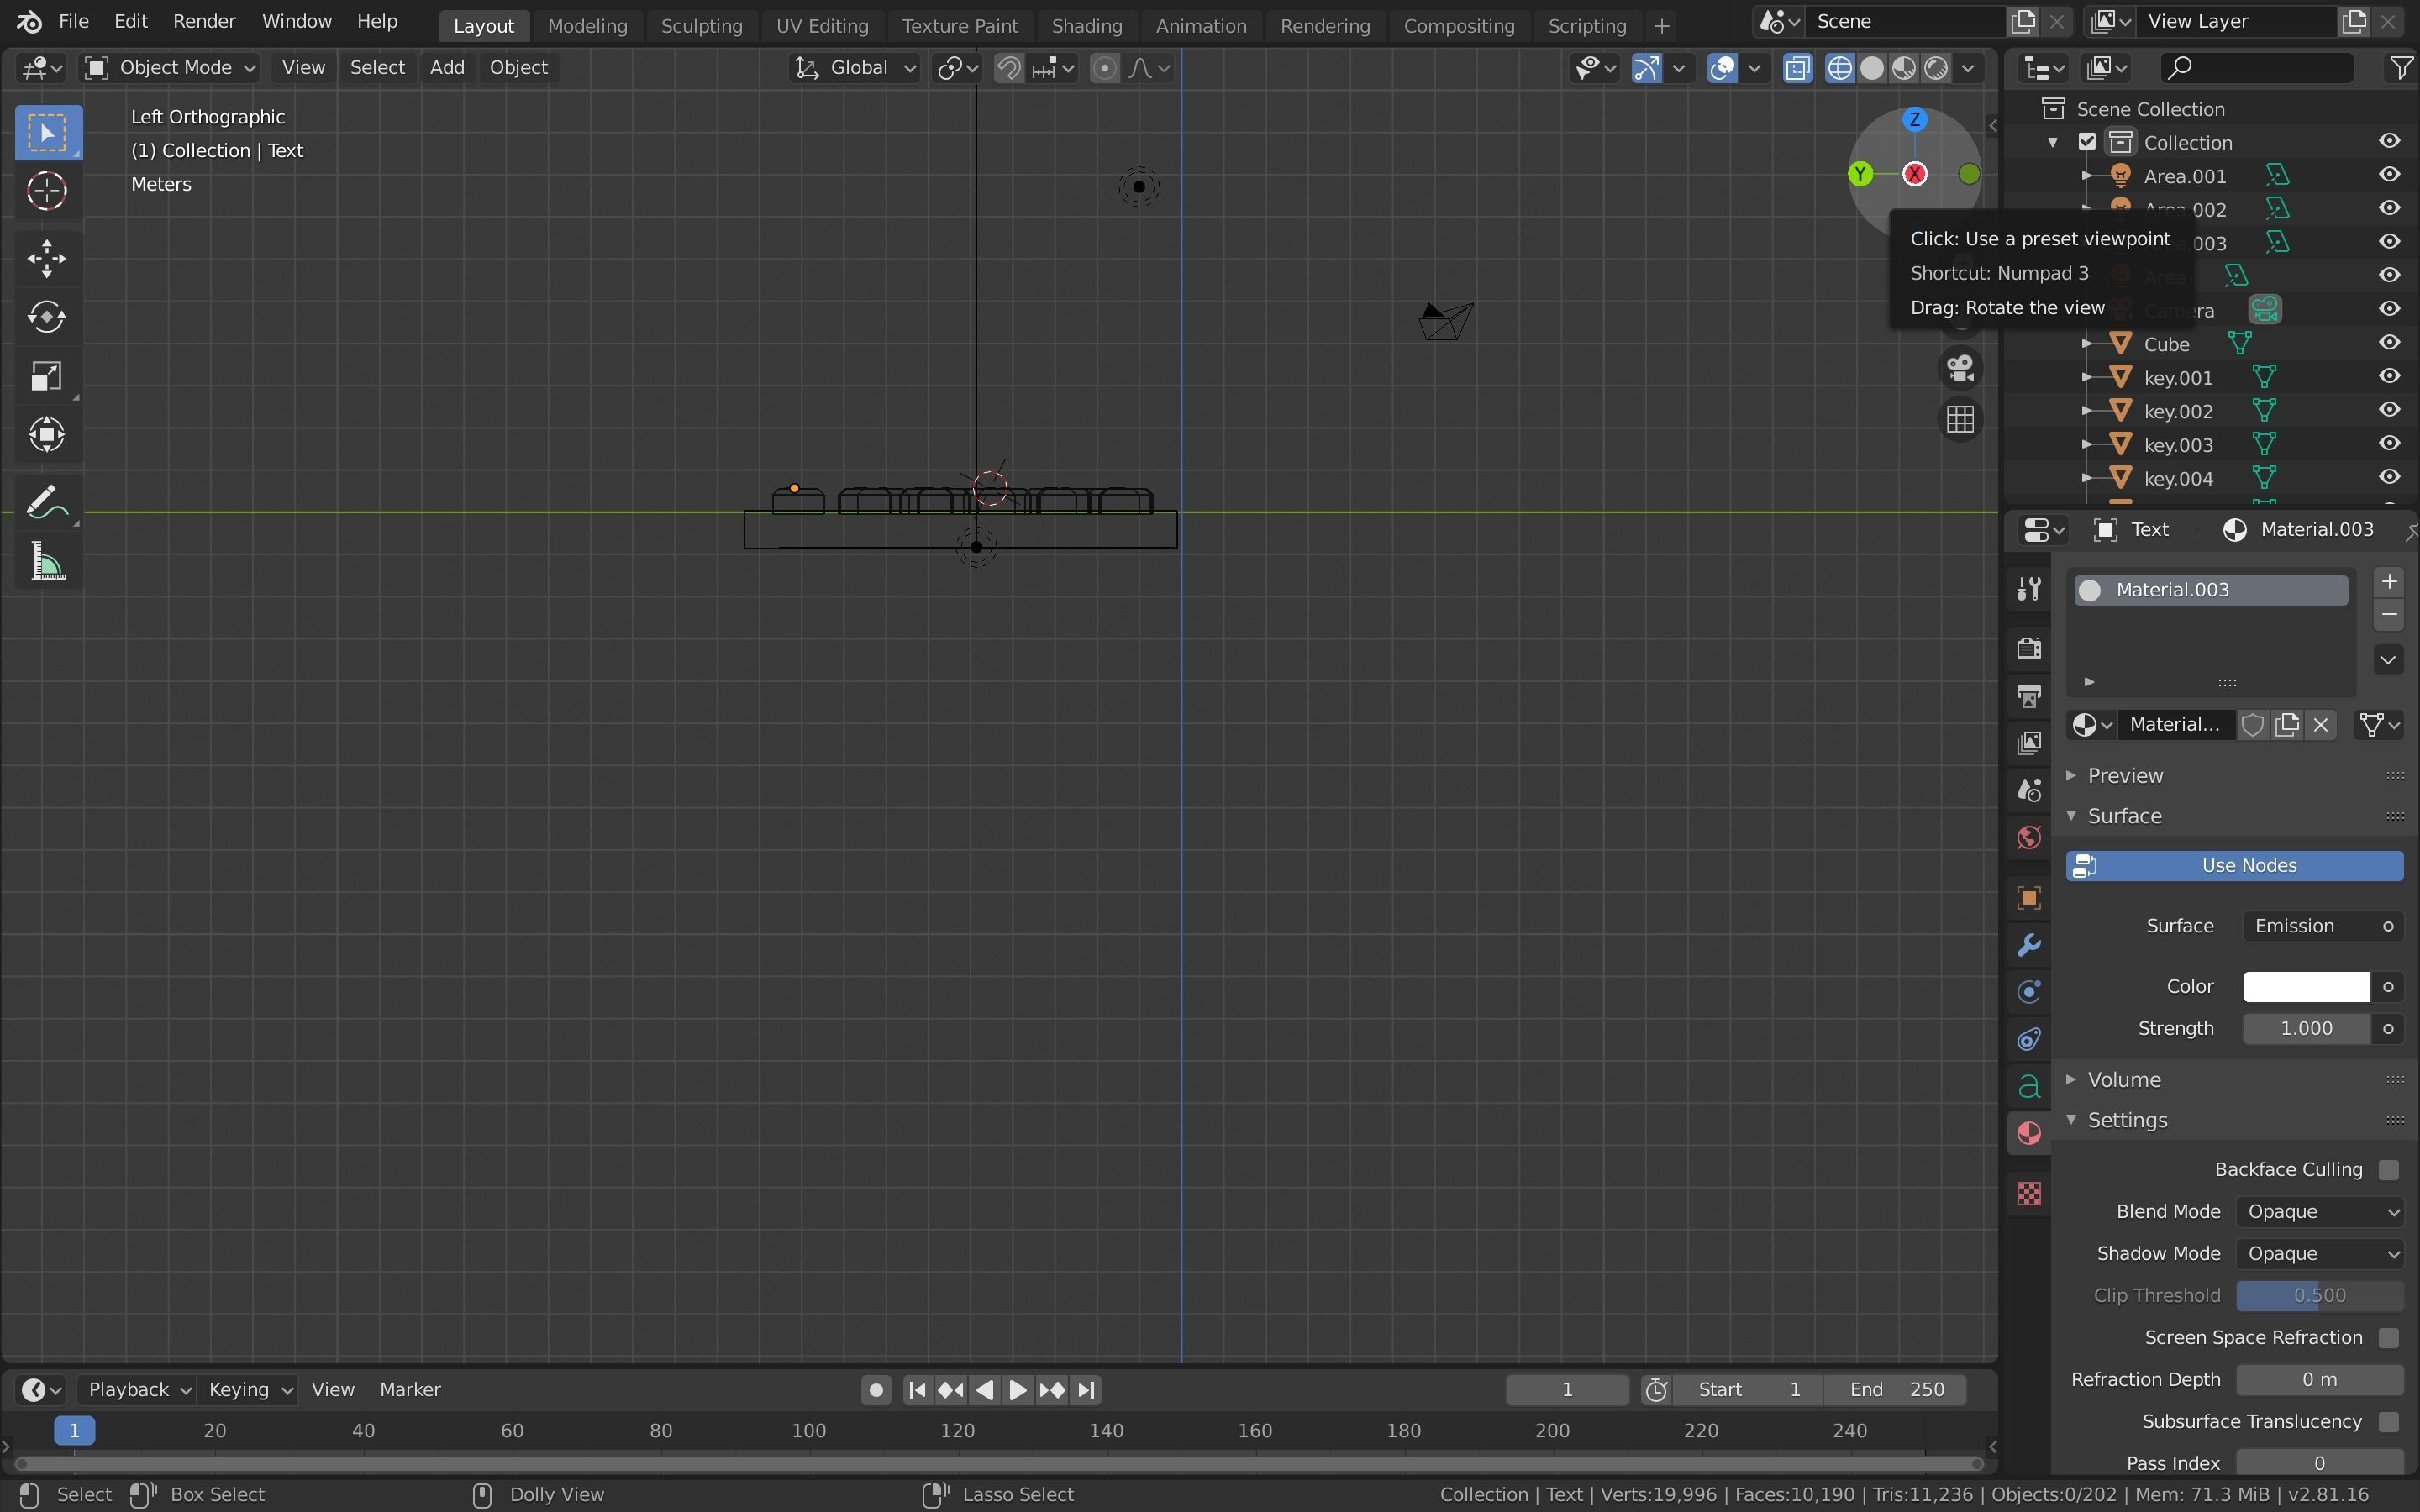The width and height of the screenshot is (2420, 1512).
Task: Select the Scale tool
Action: pyautogui.click(x=46, y=376)
